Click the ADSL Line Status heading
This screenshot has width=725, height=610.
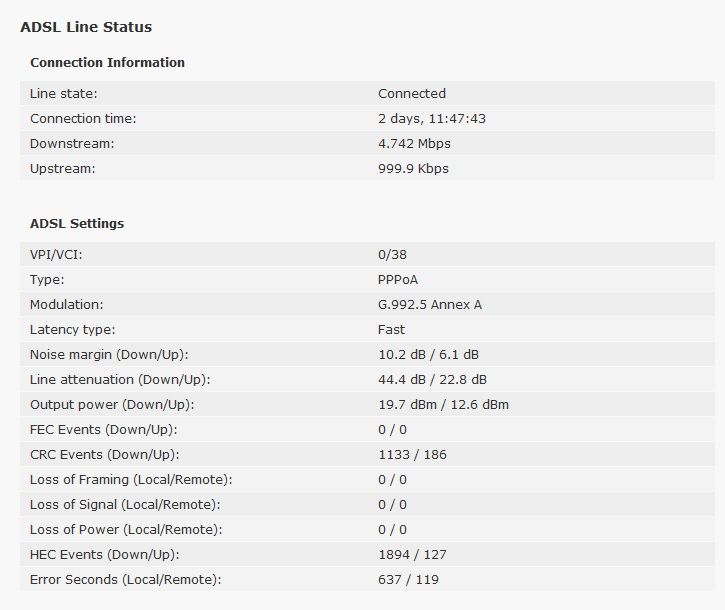[86, 27]
